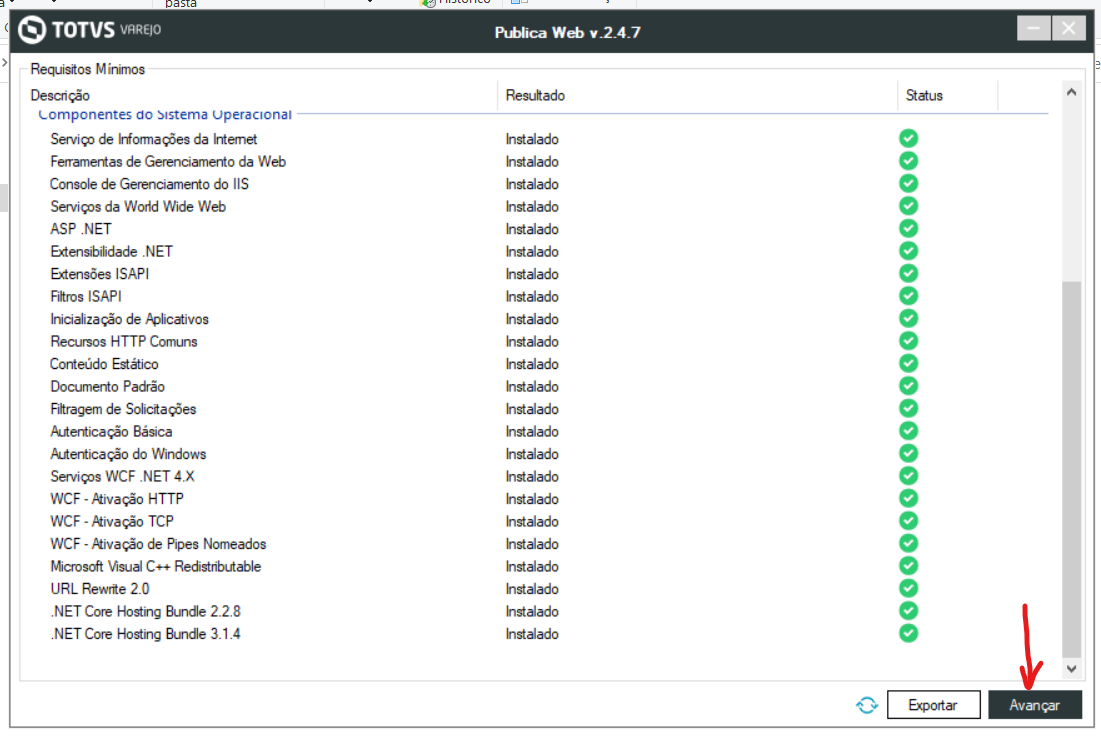This screenshot has width=1101, height=740.
Task: Select the Recursos HTTP Comuns row text
Action: click(x=124, y=341)
